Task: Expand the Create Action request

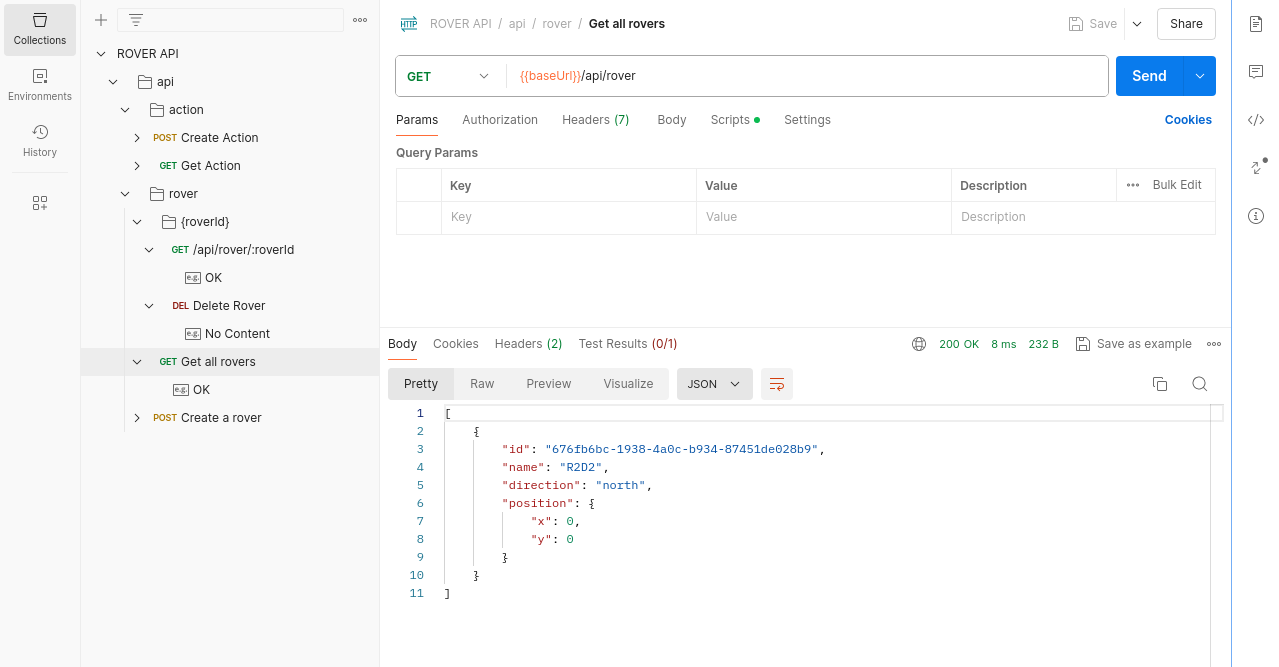Action: click(x=137, y=138)
